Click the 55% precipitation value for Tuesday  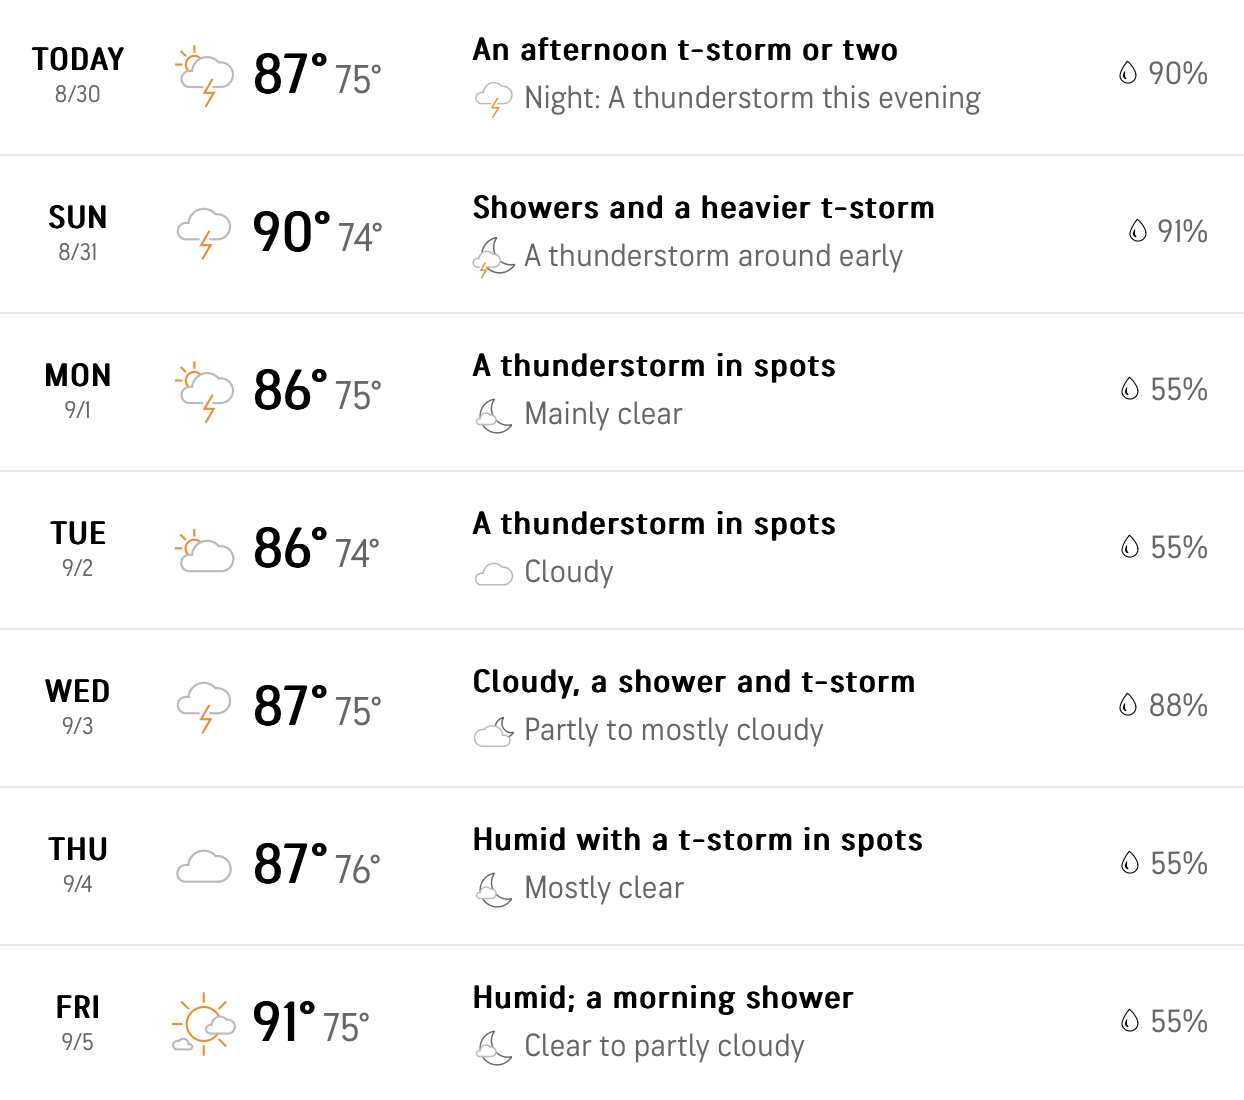point(1179,547)
